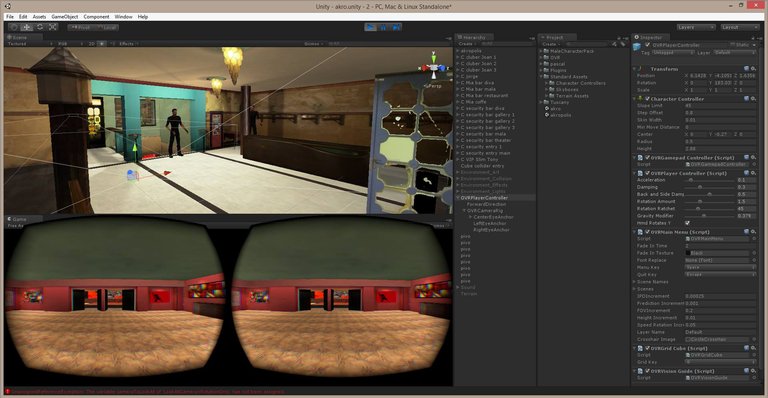Expand the Scene Names array
Screen dimensions: 768x398
635,282
